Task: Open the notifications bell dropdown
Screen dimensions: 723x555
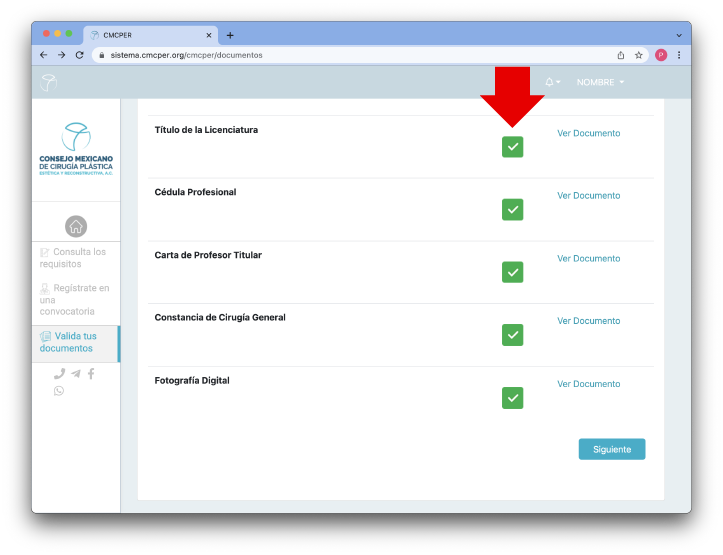Action: pos(551,82)
